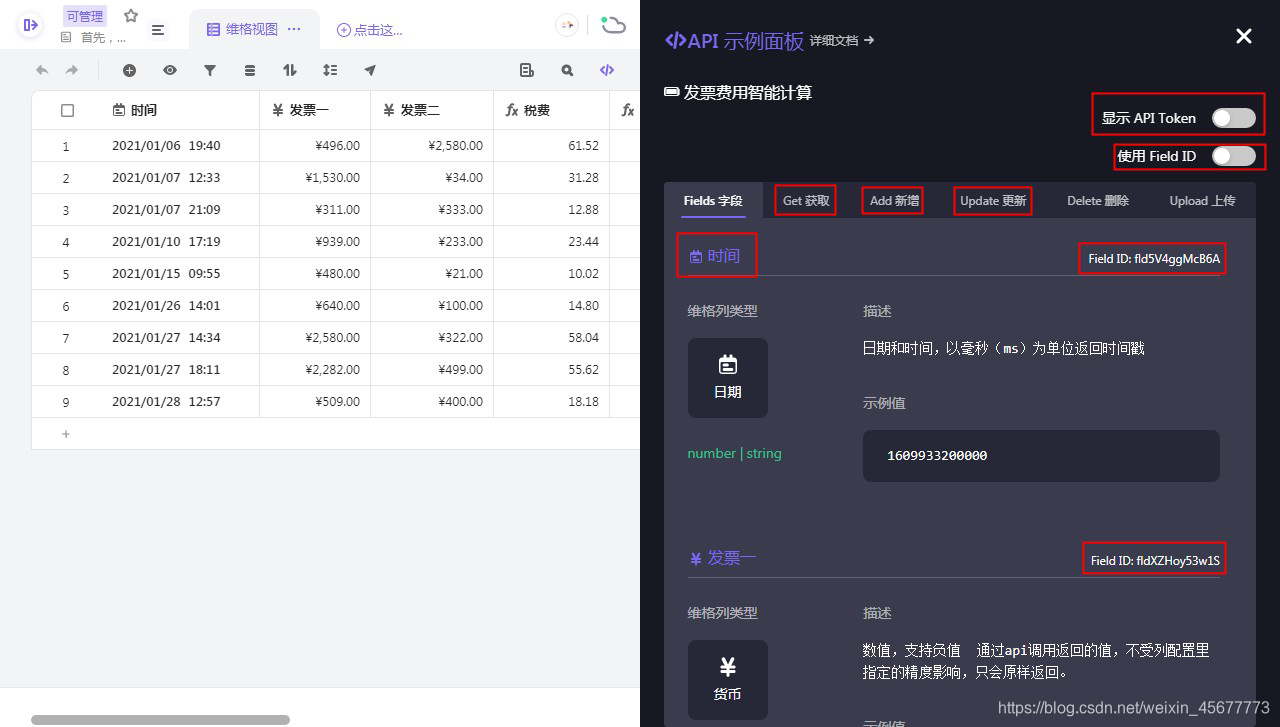
Task: Click the share paper-plane icon
Action: [x=370, y=70]
